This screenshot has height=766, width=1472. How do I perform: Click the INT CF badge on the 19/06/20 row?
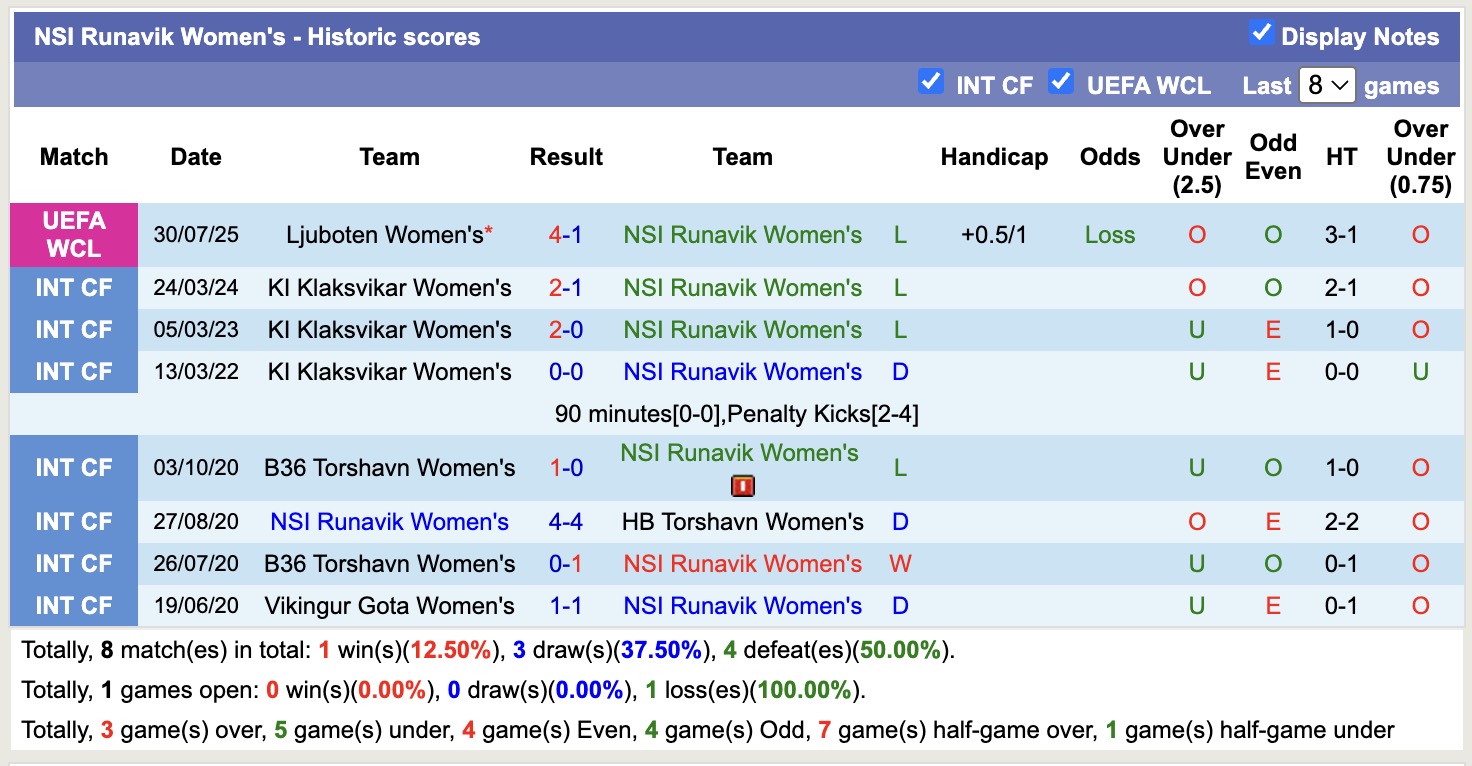coord(74,605)
